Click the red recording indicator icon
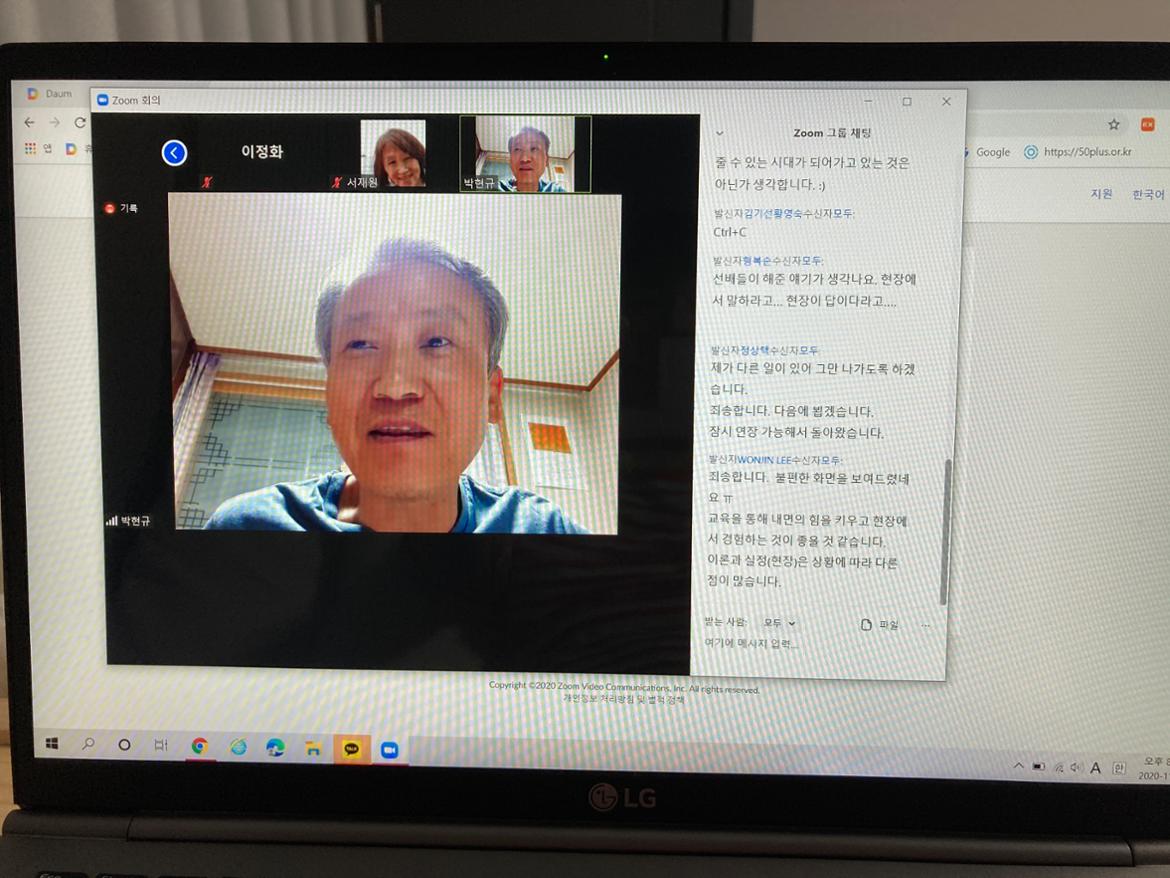1170x878 pixels. click(x=110, y=208)
